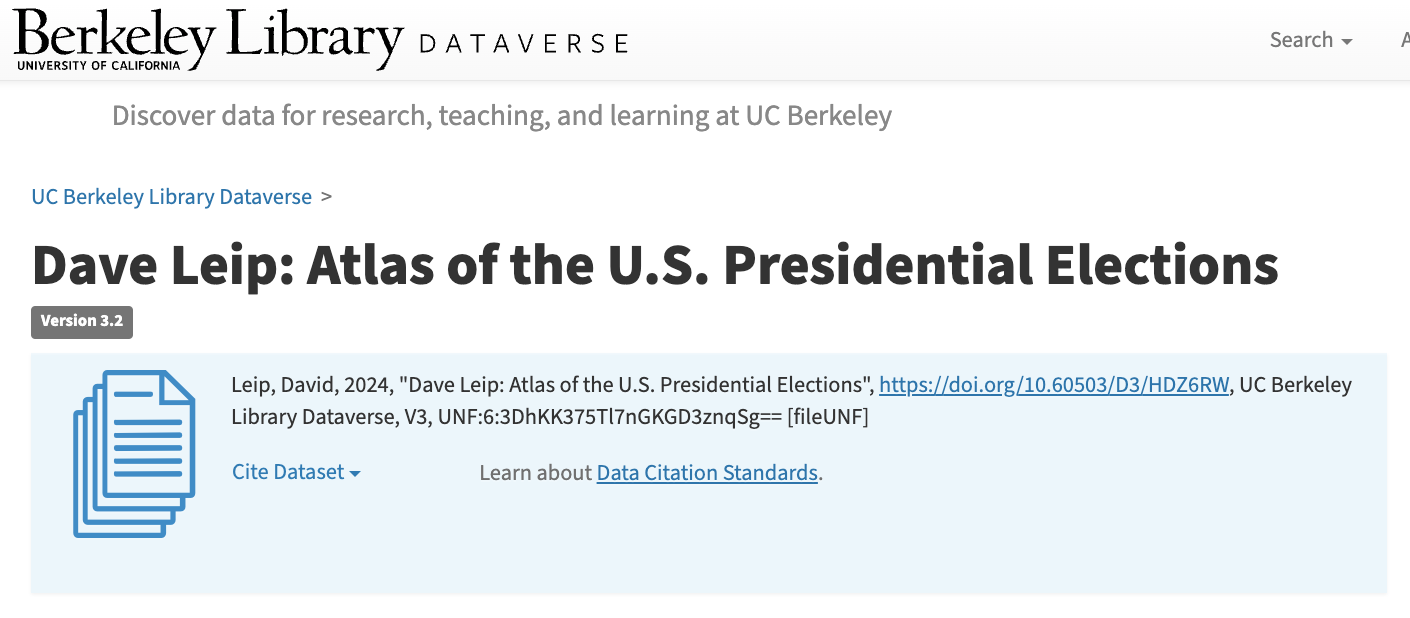Expand citation options via Cite Dataset chevron
Viewport: 1410px width, 618px height.
coord(355,472)
